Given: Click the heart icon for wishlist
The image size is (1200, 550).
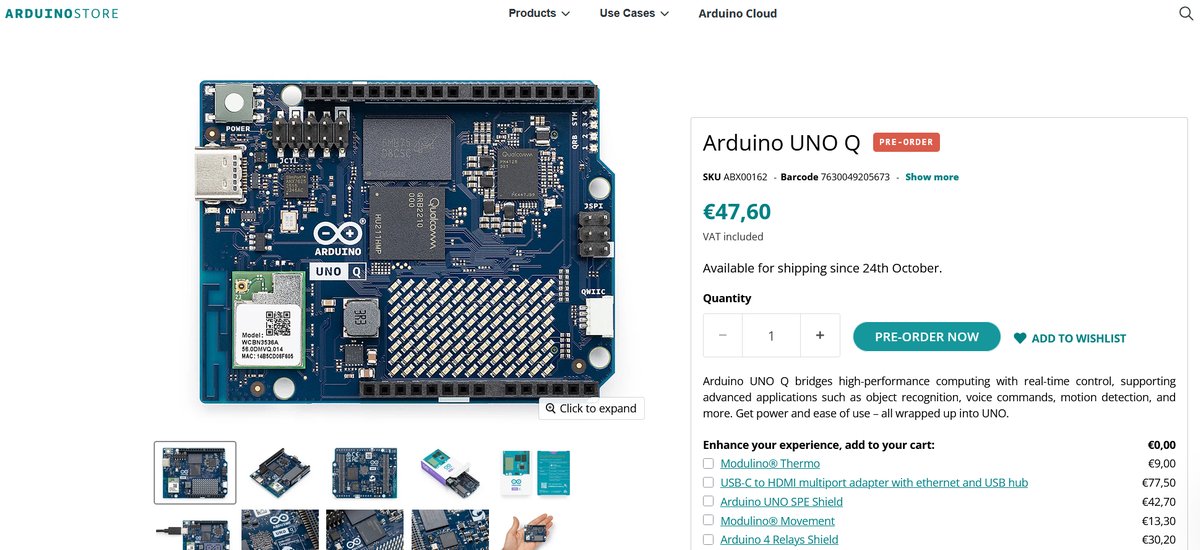Looking at the screenshot, I should [x=1020, y=338].
